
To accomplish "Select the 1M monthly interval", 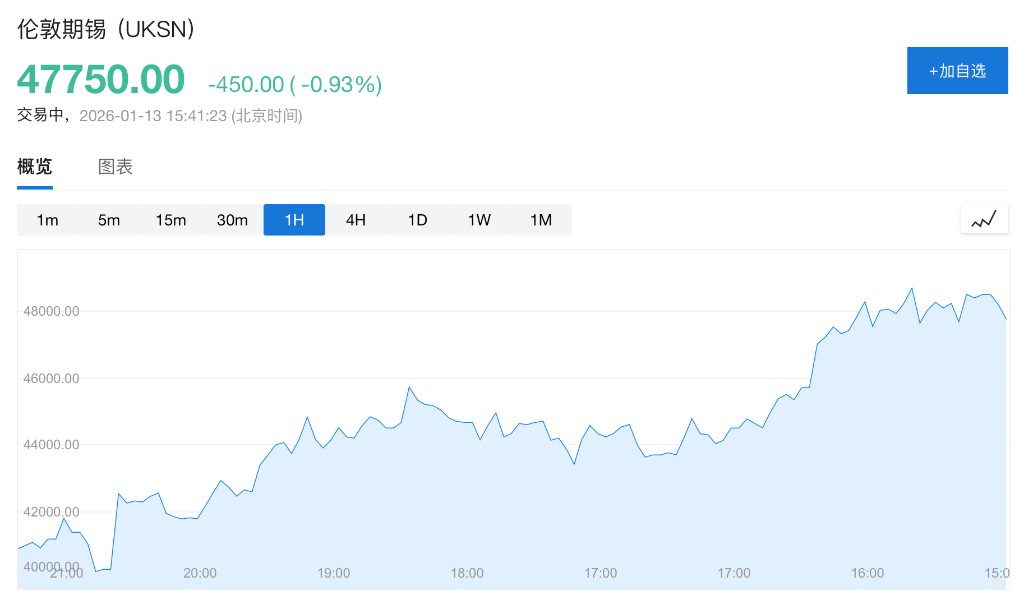I will coord(541,220).
